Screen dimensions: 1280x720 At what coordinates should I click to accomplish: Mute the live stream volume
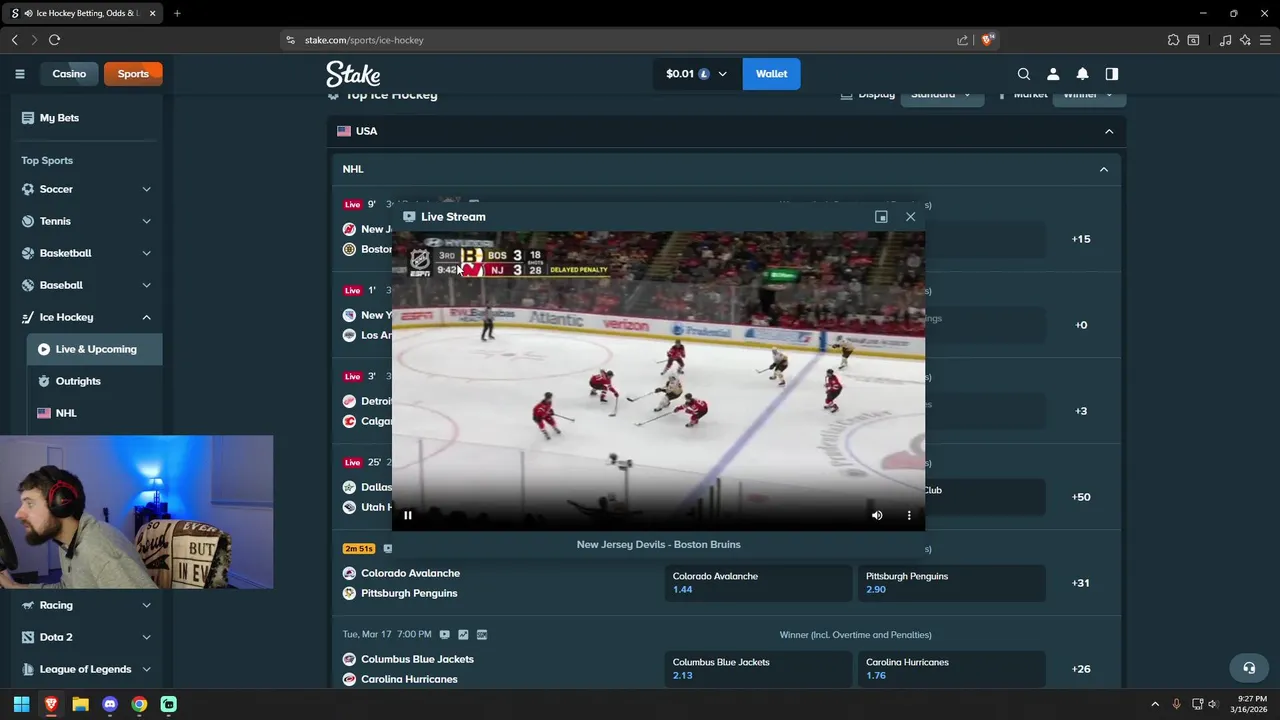tap(877, 515)
